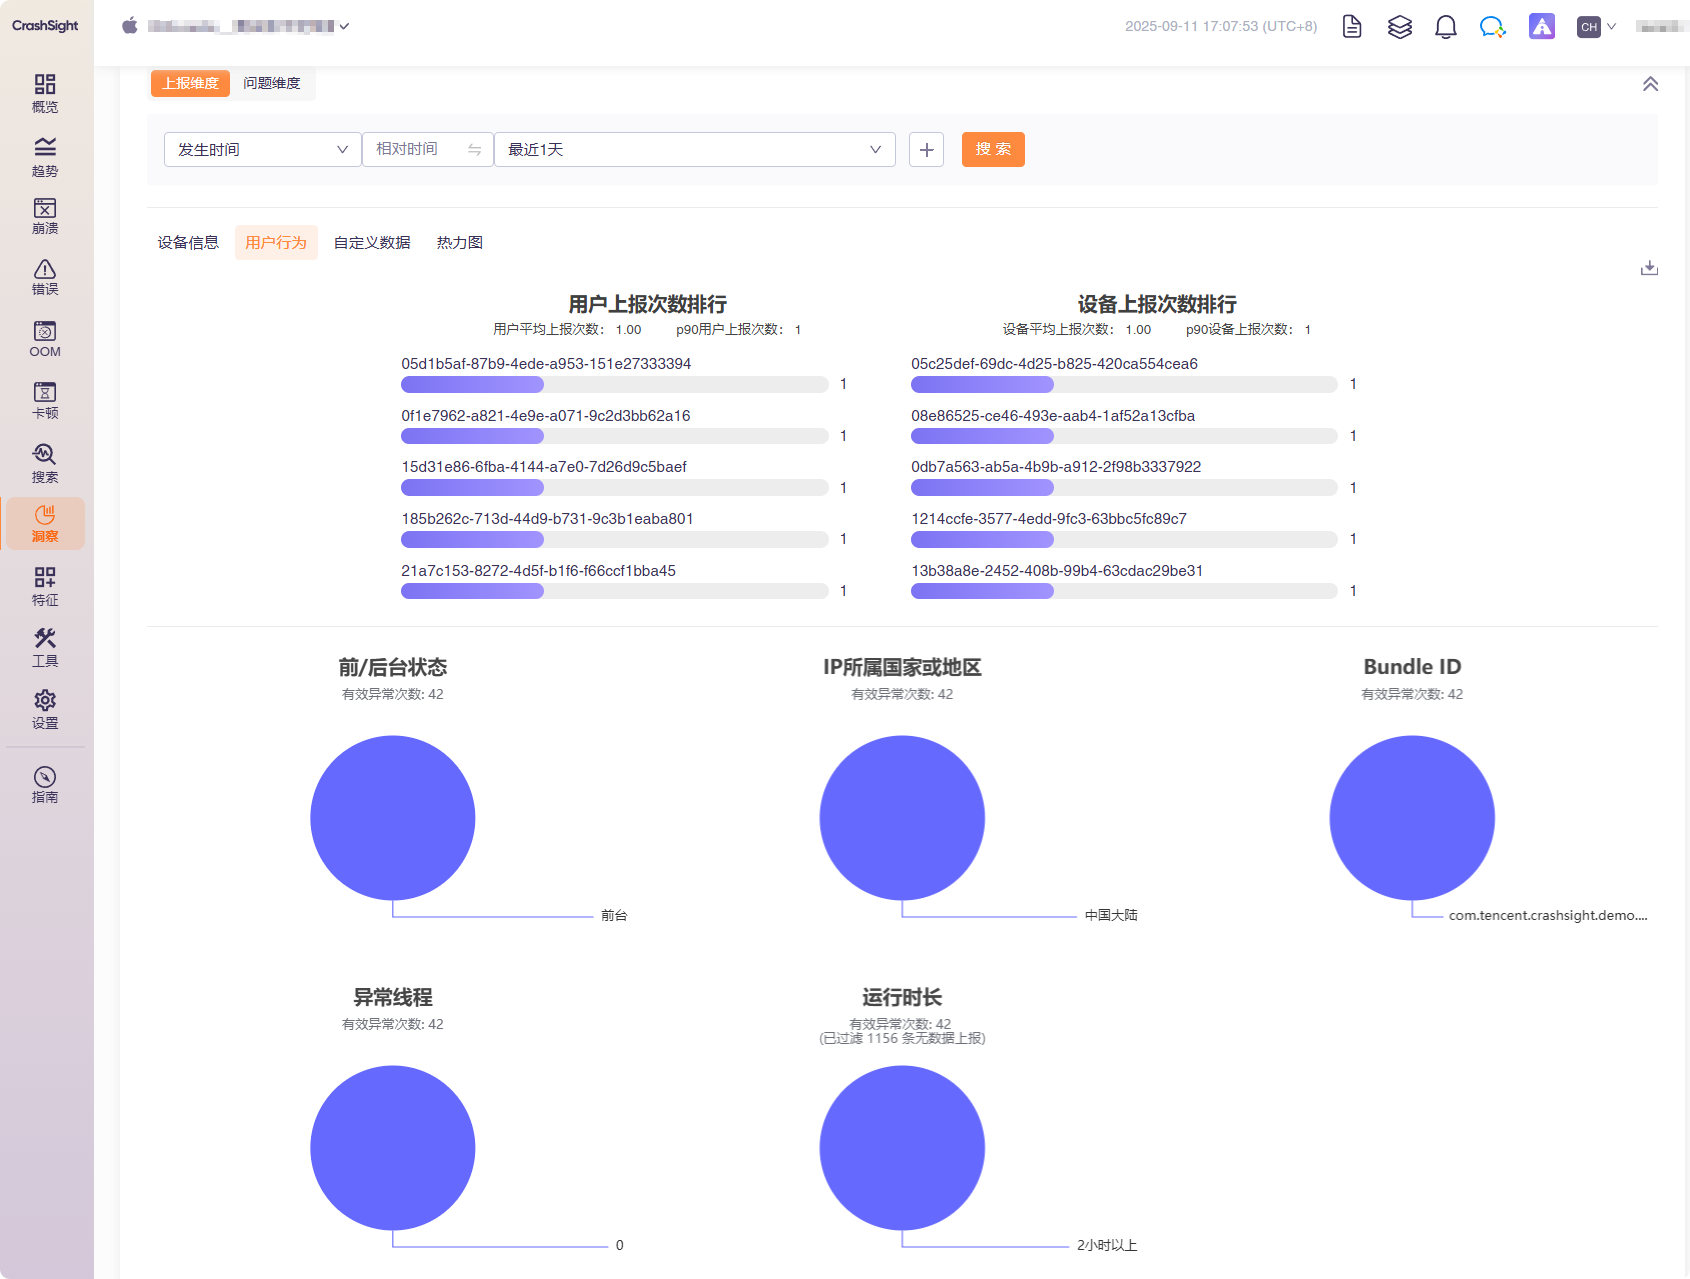Collapse the filter panel with double chevron
Image resolution: width=1690 pixels, height=1279 pixels.
click(1650, 84)
